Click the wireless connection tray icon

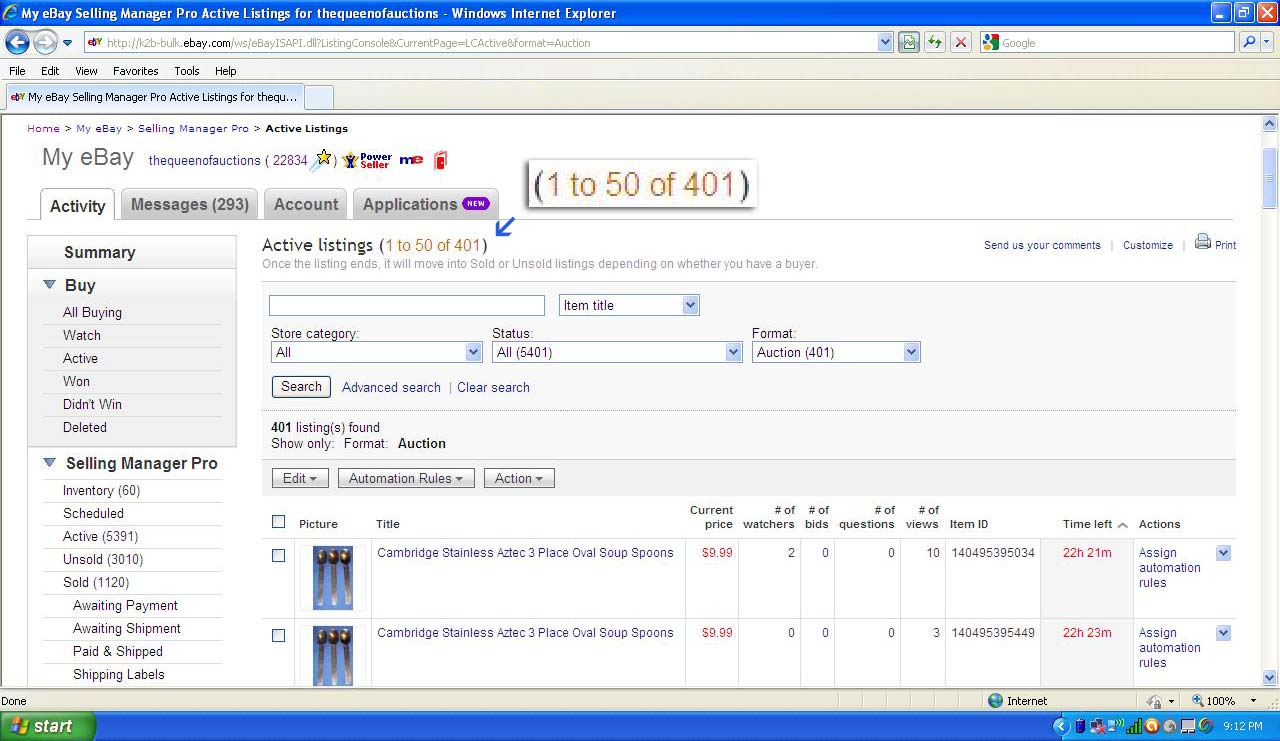point(1116,726)
